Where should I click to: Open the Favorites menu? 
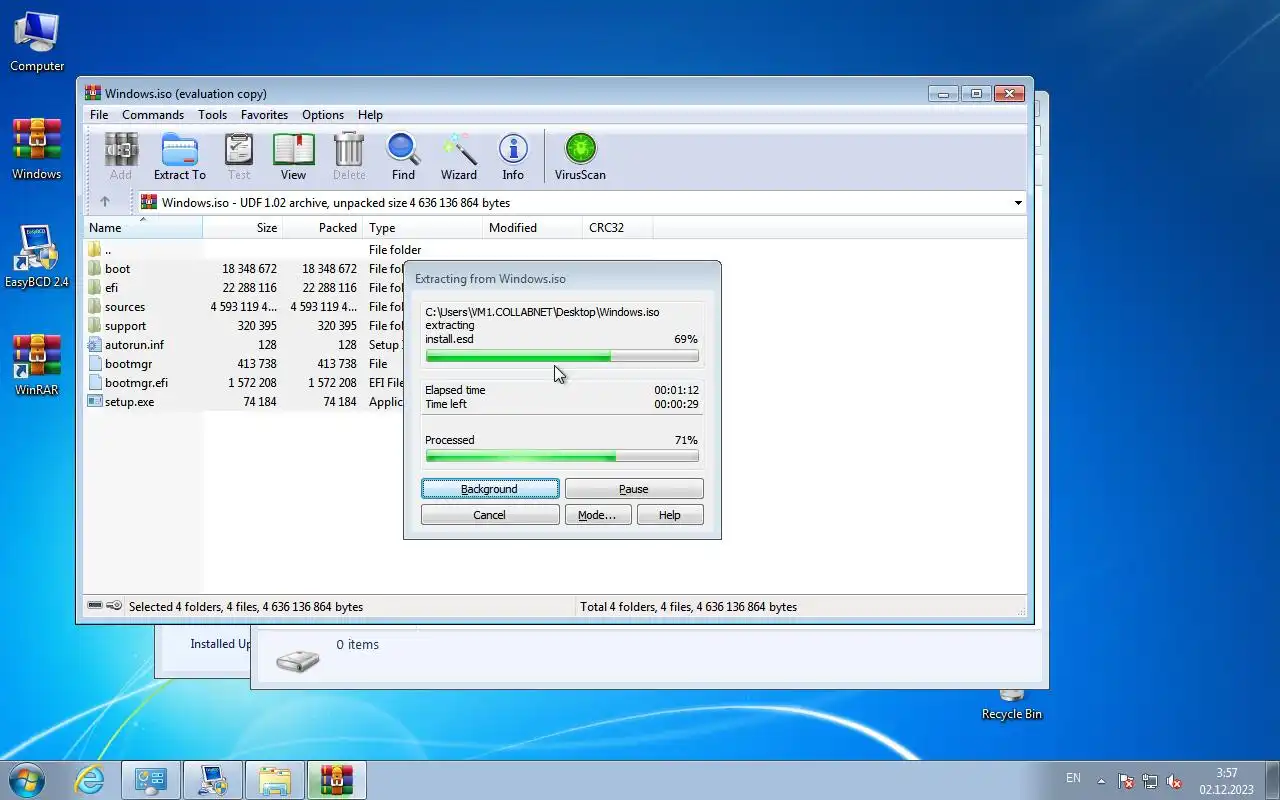tap(264, 115)
